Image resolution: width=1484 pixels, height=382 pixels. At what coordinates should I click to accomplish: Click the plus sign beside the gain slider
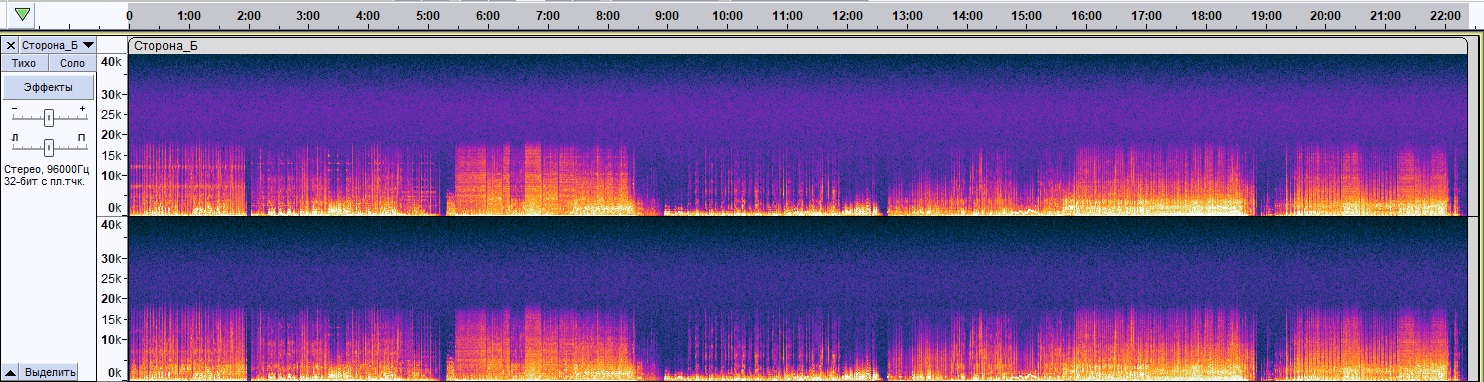(x=82, y=107)
